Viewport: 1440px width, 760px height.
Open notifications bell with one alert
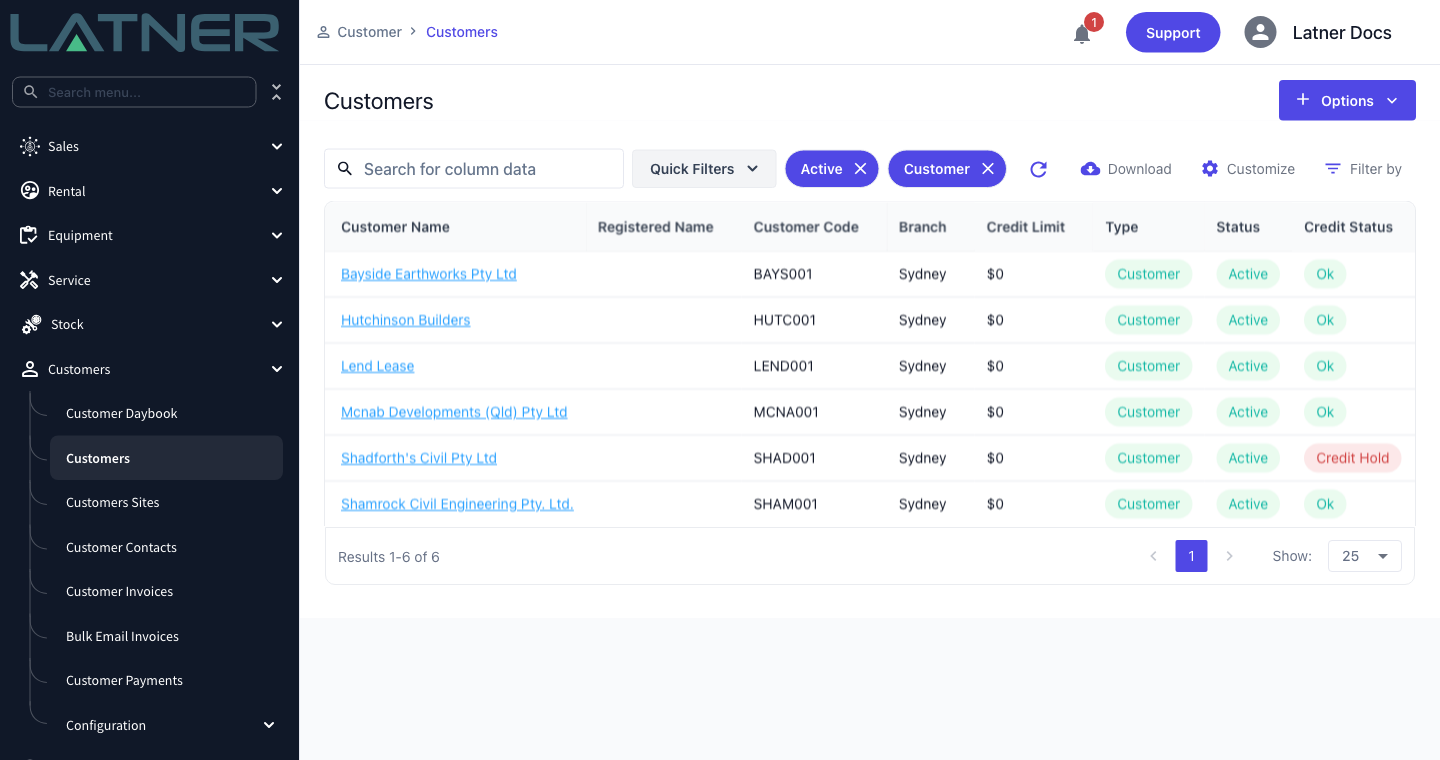tap(1082, 34)
